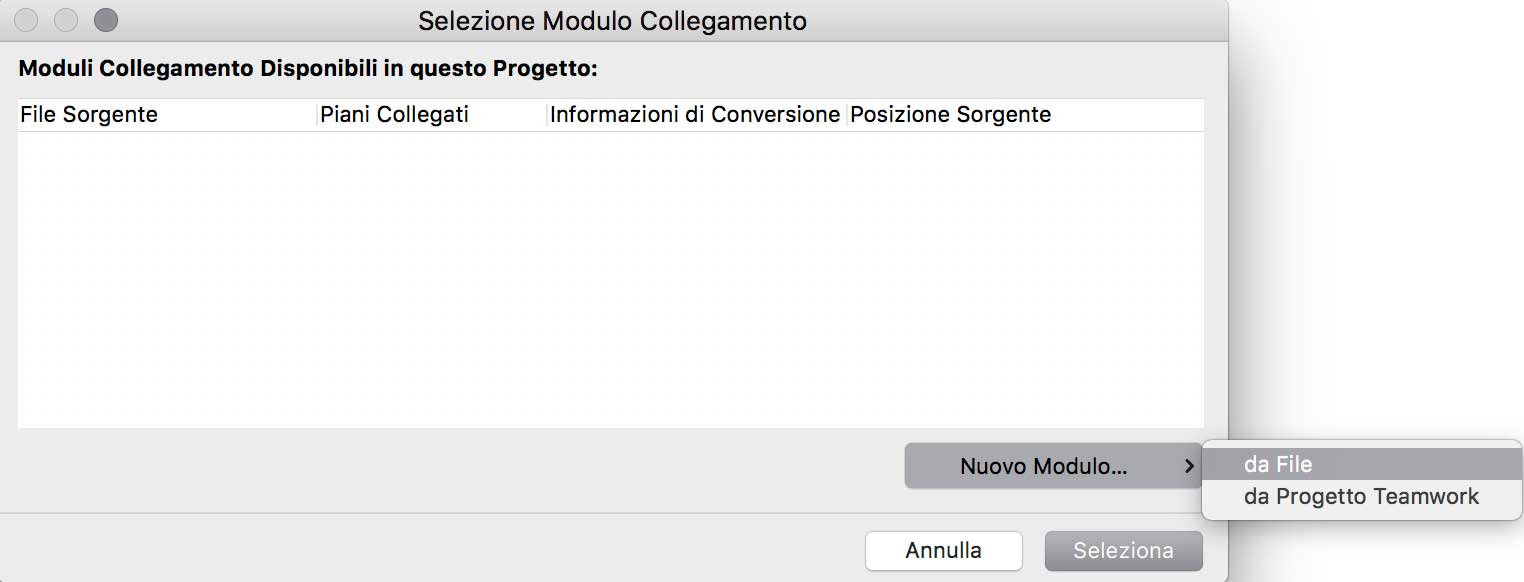Click inside the empty modules list area

[610, 280]
